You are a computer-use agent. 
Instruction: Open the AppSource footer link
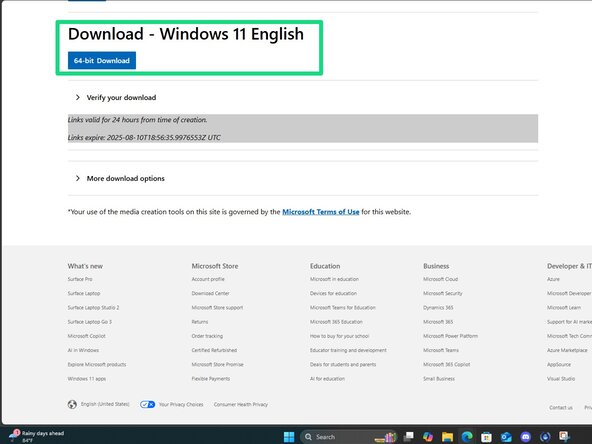[x=559, y=365]
